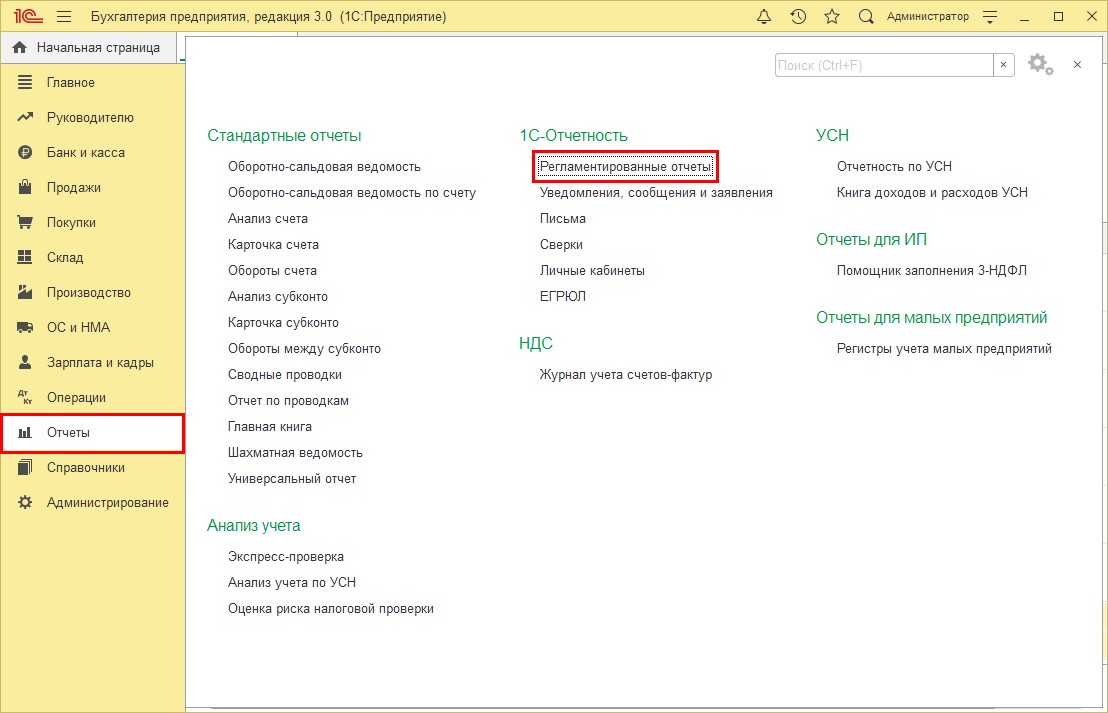The height and width of the screenshot is (713, 1108).
Task: Select the Отчеты section
Action: [93, 432]
